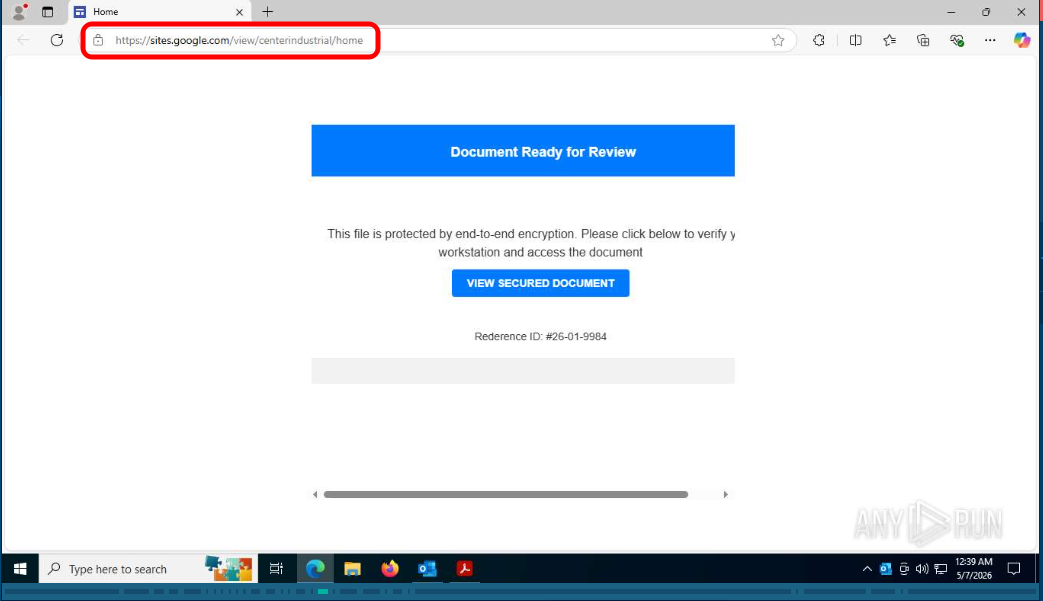
Task: Open Outlook from taskbar
Action: click(427, 569)
